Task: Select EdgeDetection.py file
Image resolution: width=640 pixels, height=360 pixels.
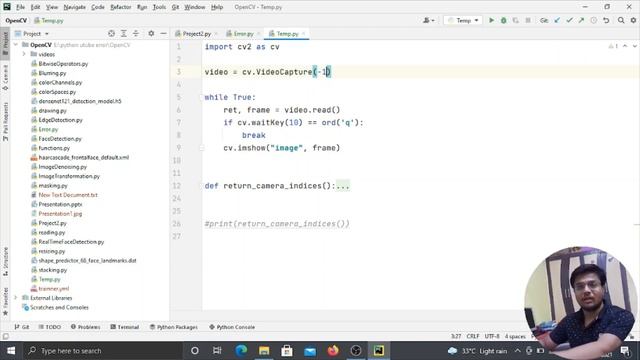Action: (x=60, y=120)
